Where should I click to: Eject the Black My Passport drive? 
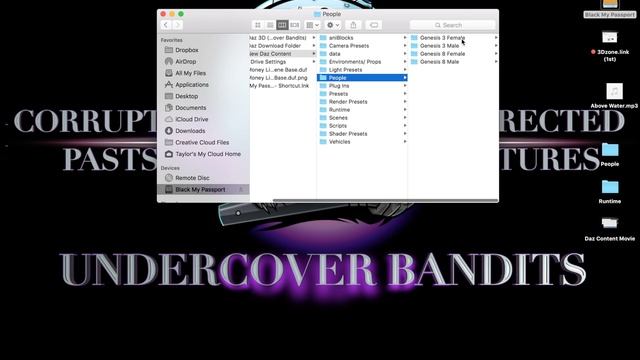coord(241,189)
